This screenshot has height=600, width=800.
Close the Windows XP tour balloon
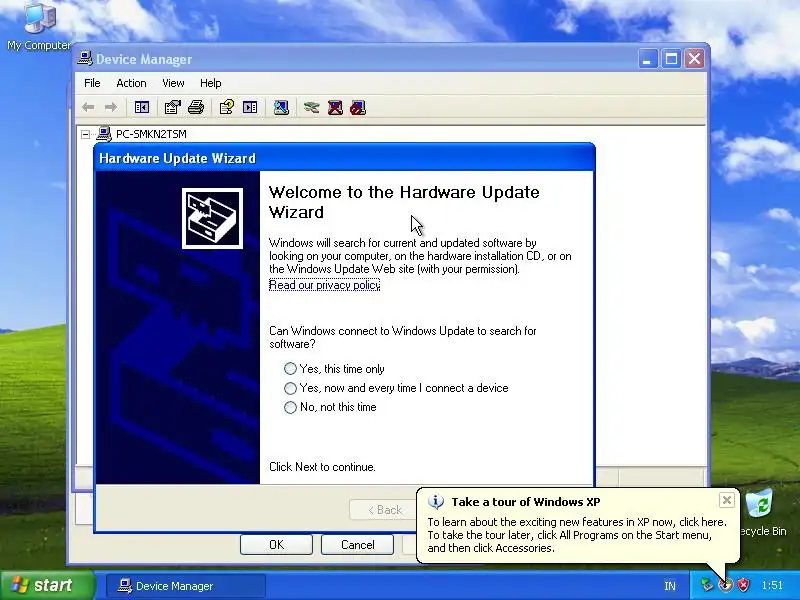727,500
